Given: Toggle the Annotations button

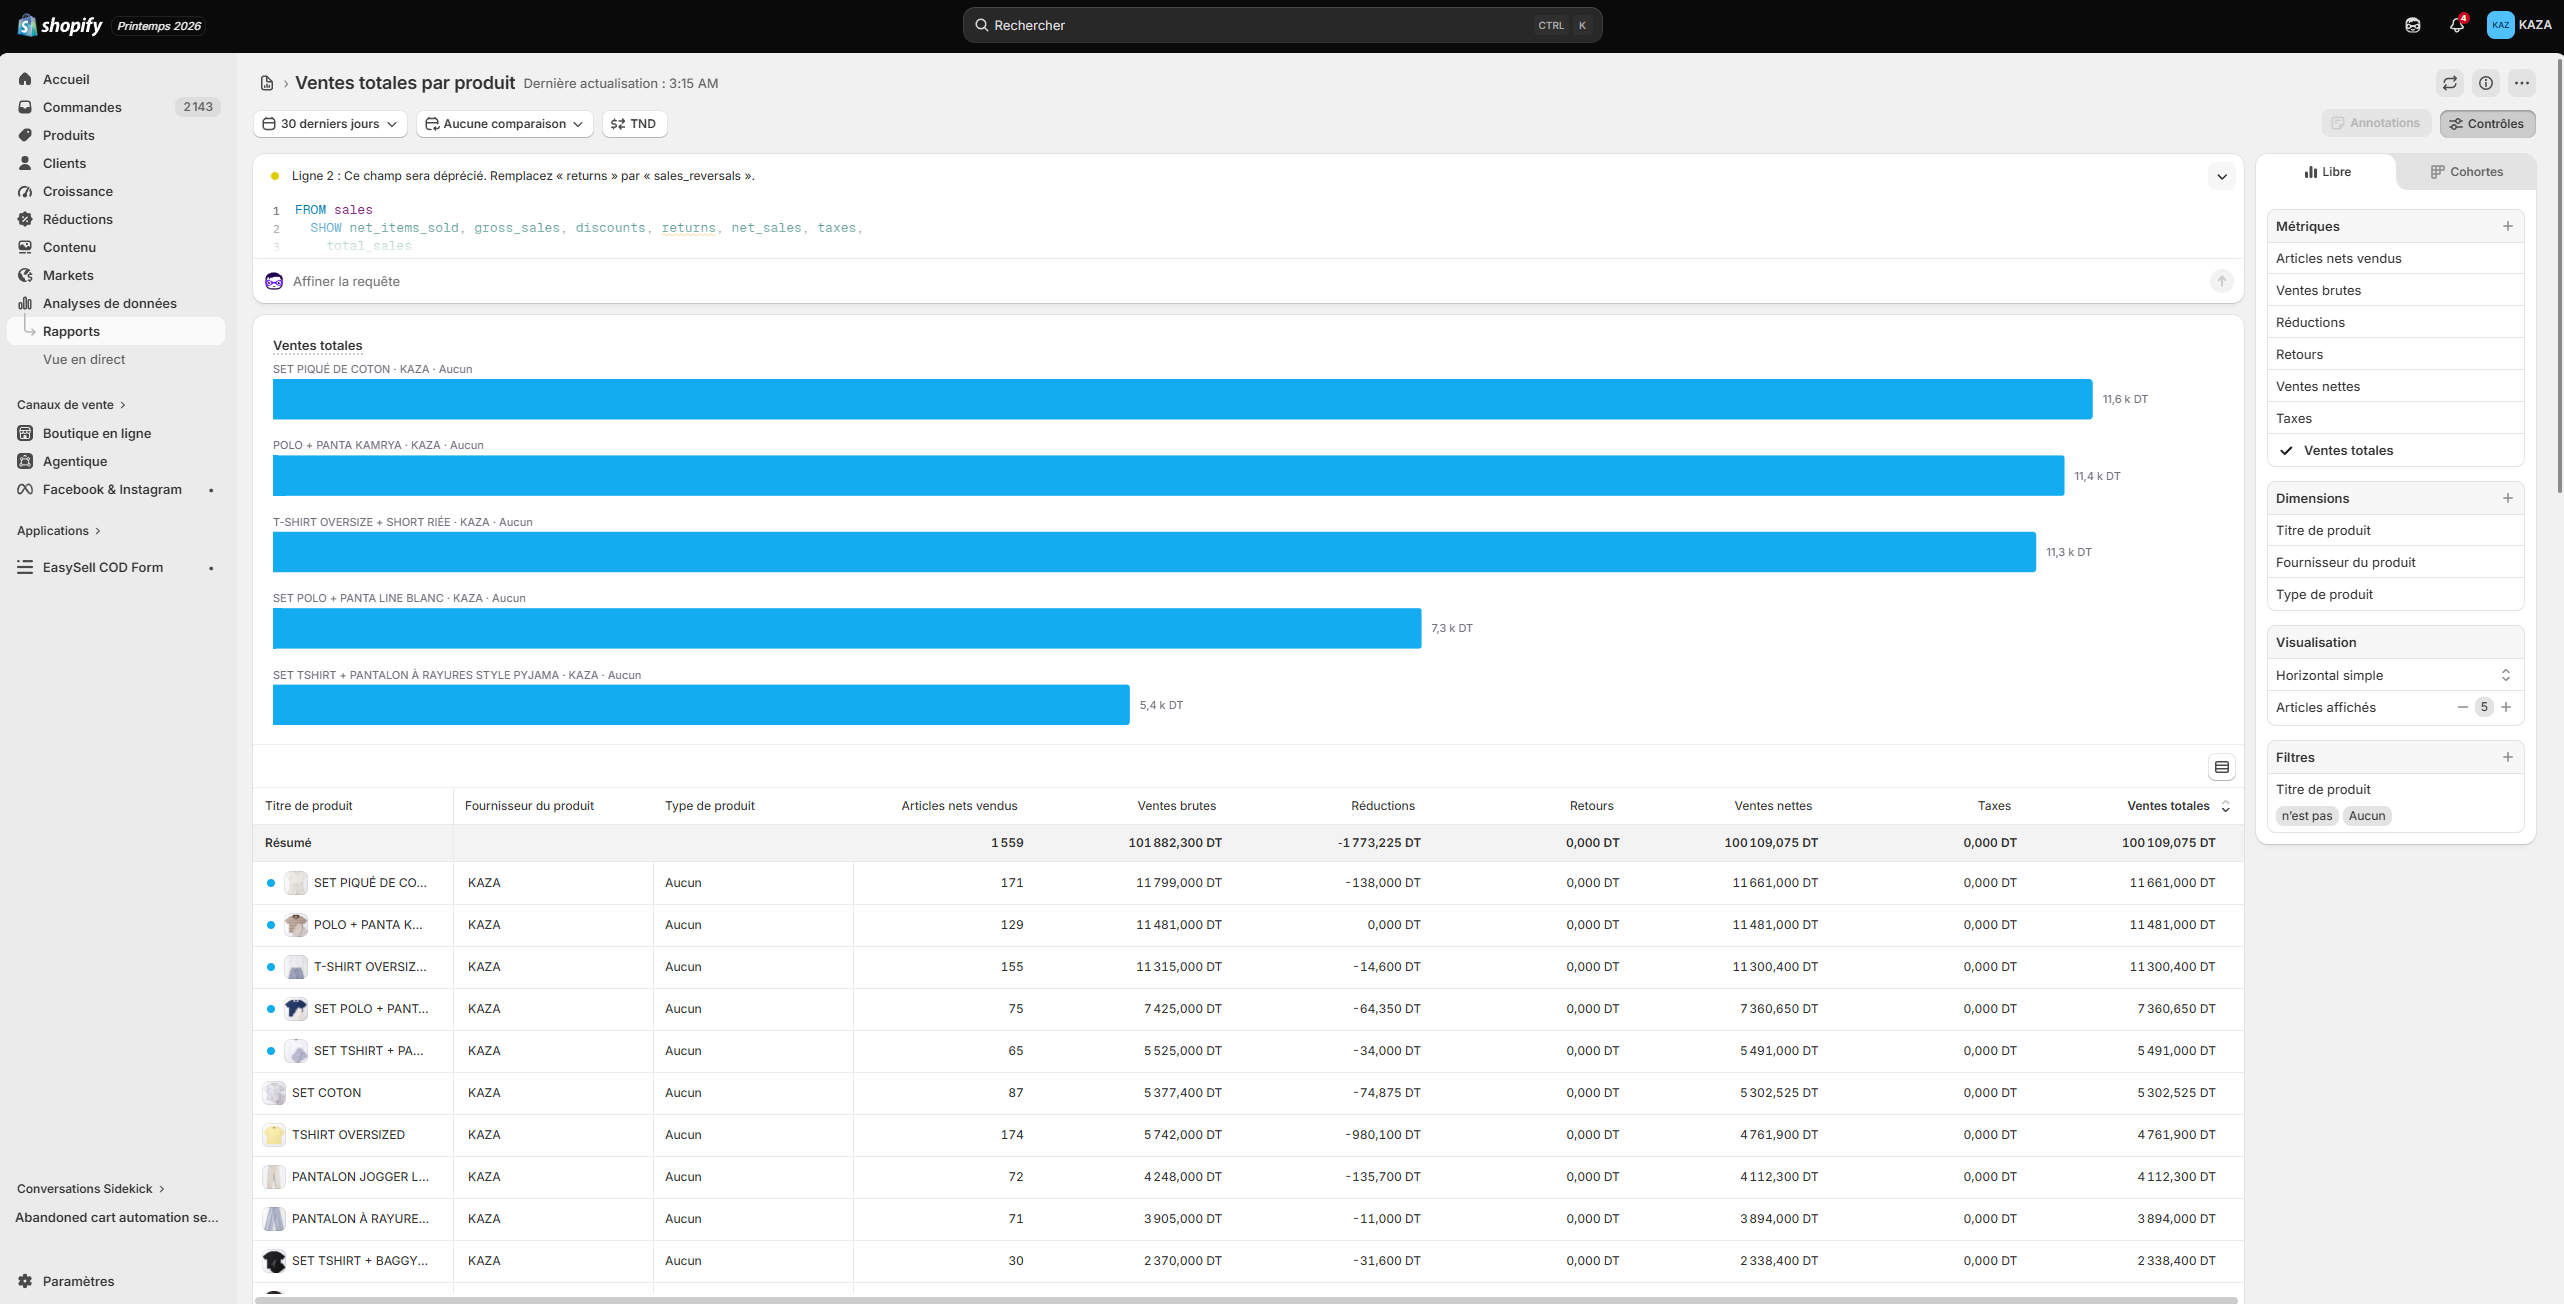Looking at the screenshot, I should [x=2376, y=123].
